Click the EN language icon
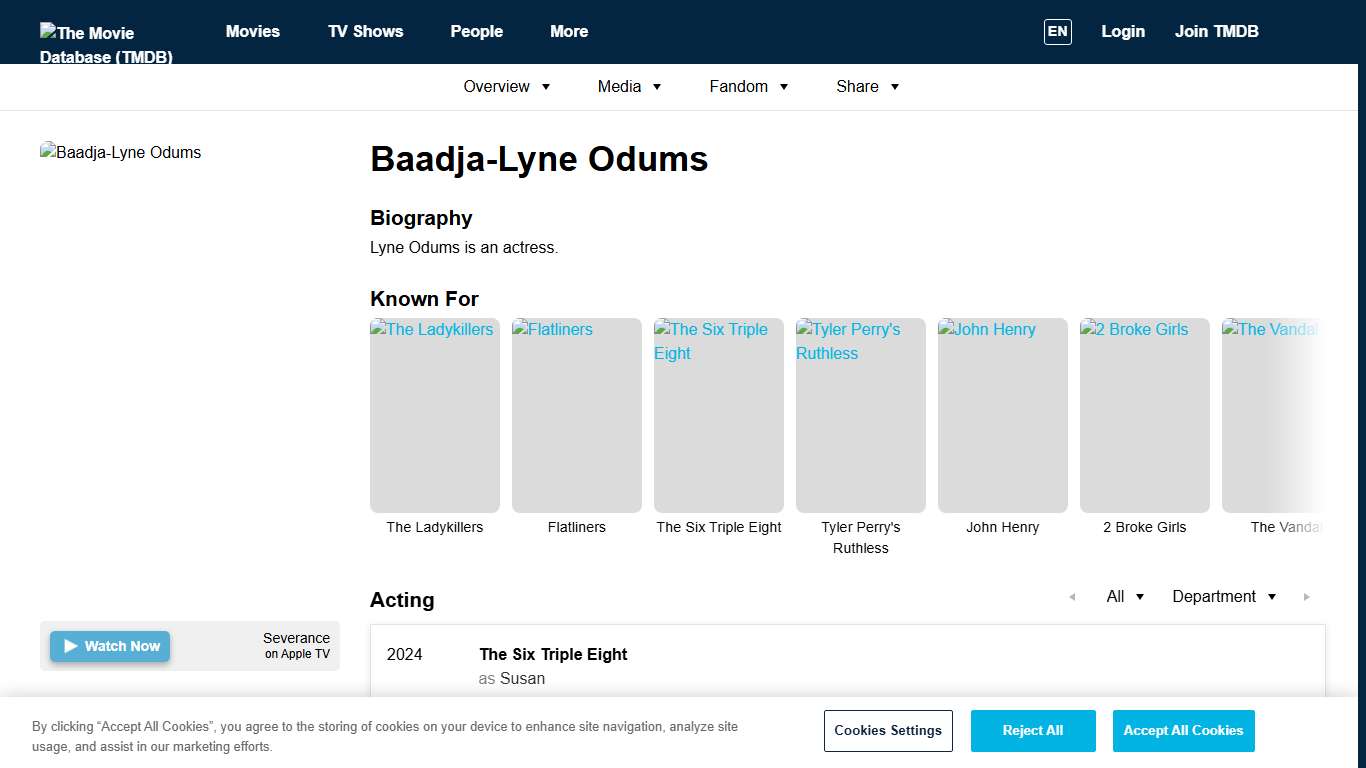 (x=1057, y=31)
